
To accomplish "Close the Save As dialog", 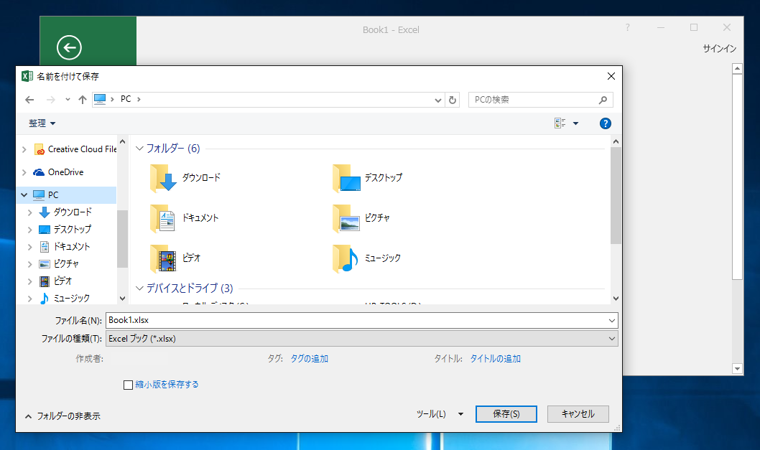I will [x=611, y=76].
